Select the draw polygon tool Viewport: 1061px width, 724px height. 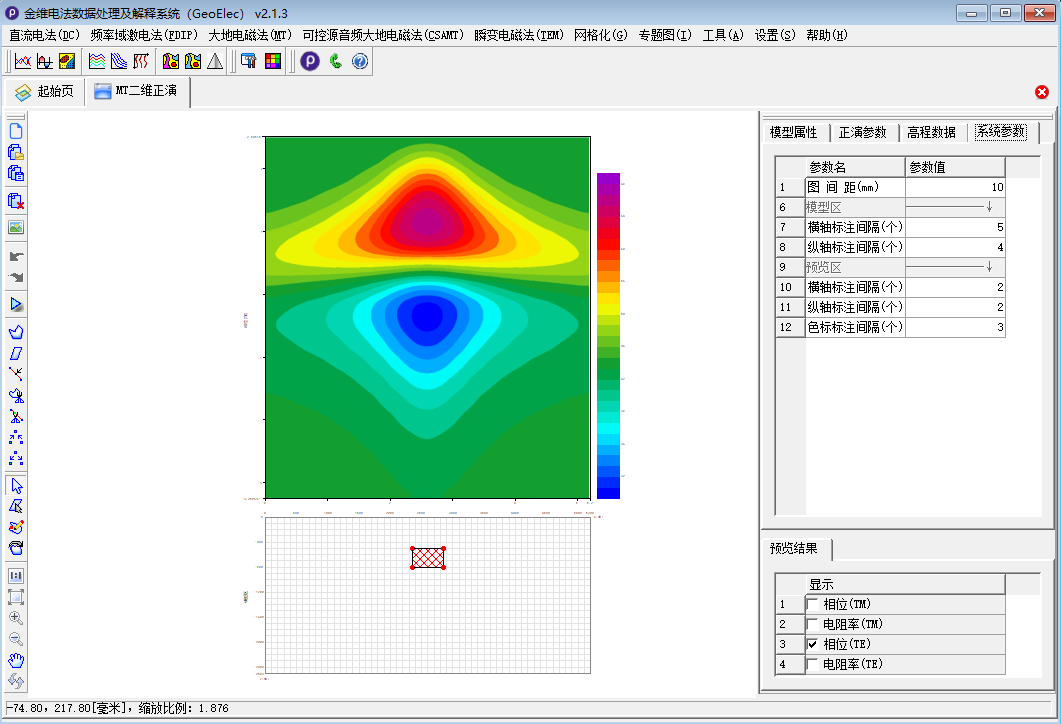[16, 332]
